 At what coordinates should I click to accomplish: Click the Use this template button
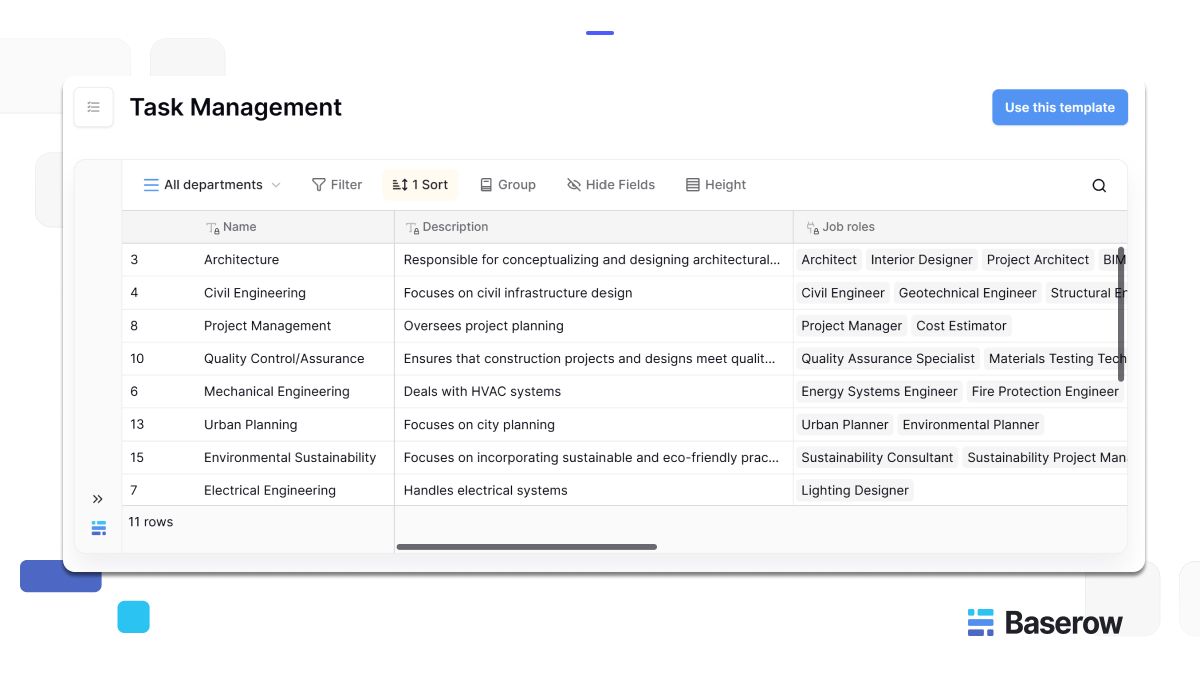[1059, 107]
